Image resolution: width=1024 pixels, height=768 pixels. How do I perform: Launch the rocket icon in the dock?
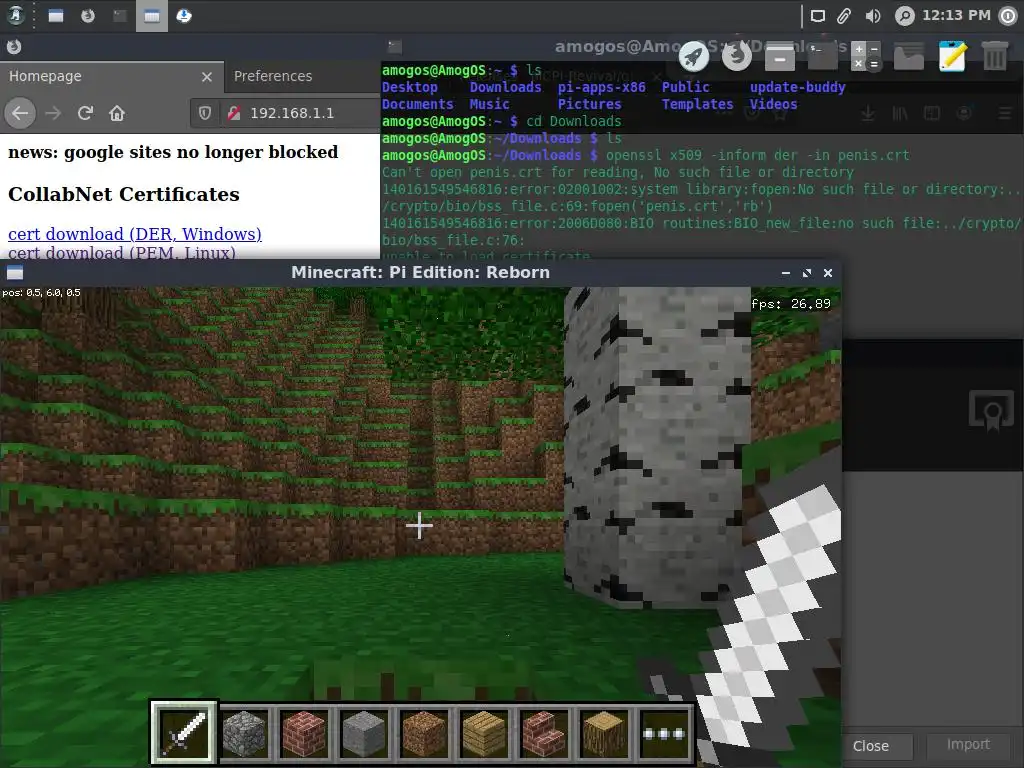point(694,57)
